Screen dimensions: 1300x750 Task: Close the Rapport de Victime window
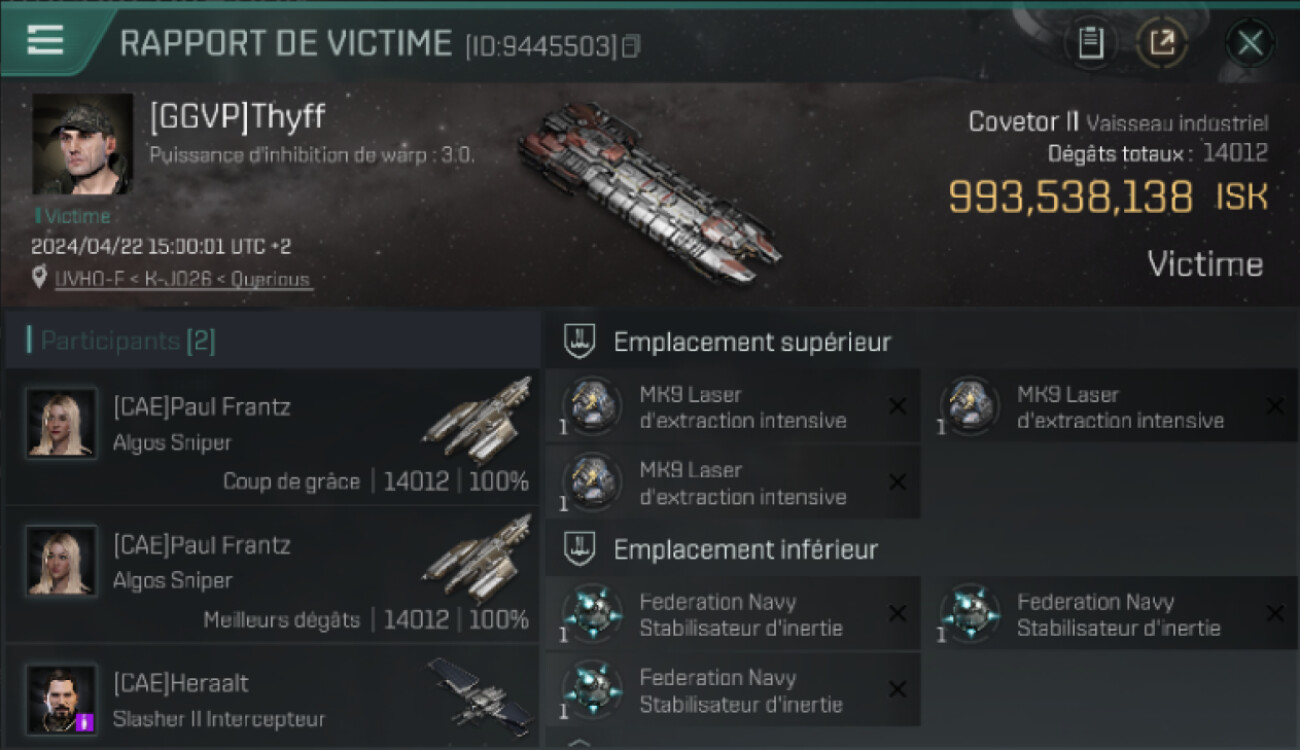pos(1250,43)
